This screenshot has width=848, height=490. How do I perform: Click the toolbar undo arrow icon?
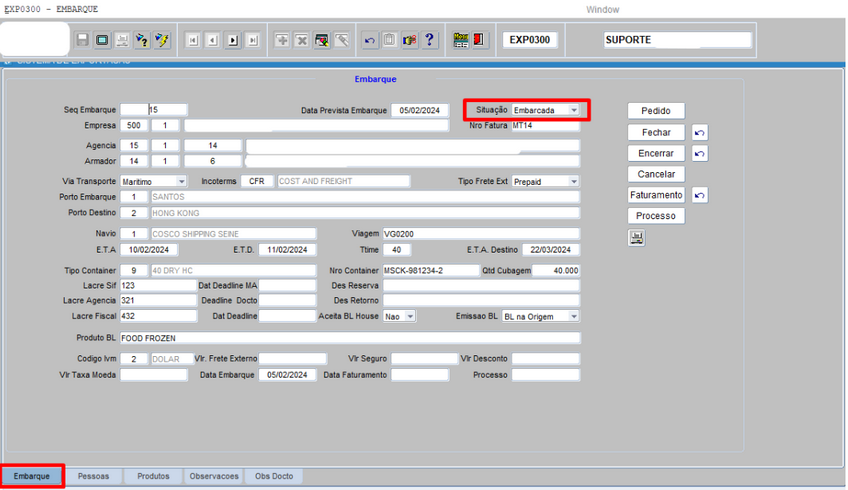coord(370,40)
